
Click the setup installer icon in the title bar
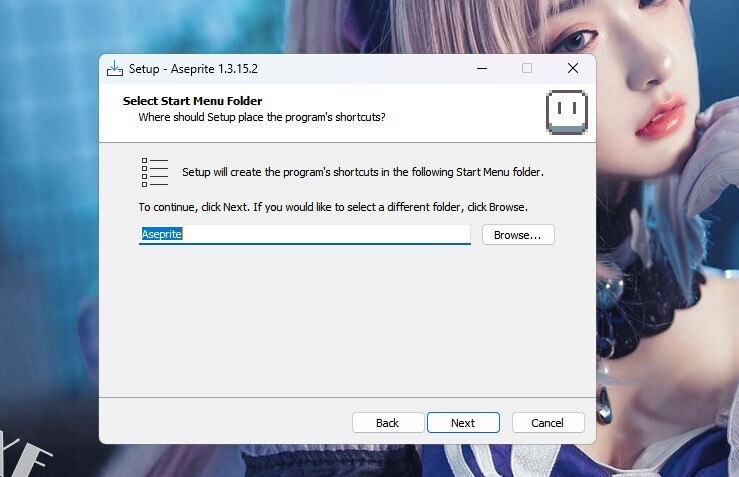(x=115, y=68)
